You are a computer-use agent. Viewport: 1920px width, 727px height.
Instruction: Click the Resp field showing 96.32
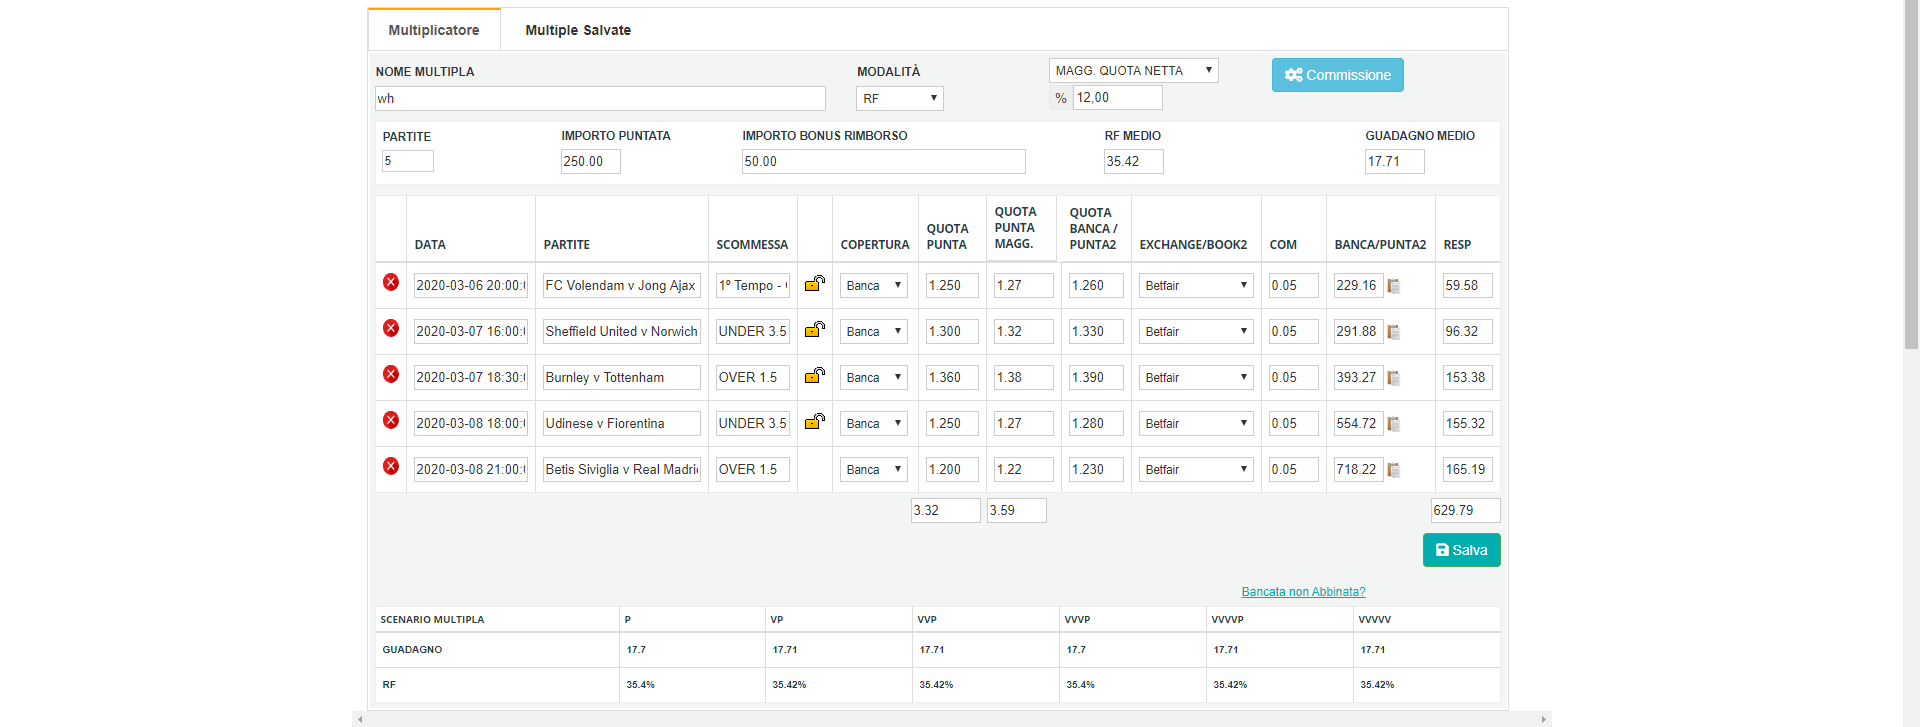[1468, 331]
